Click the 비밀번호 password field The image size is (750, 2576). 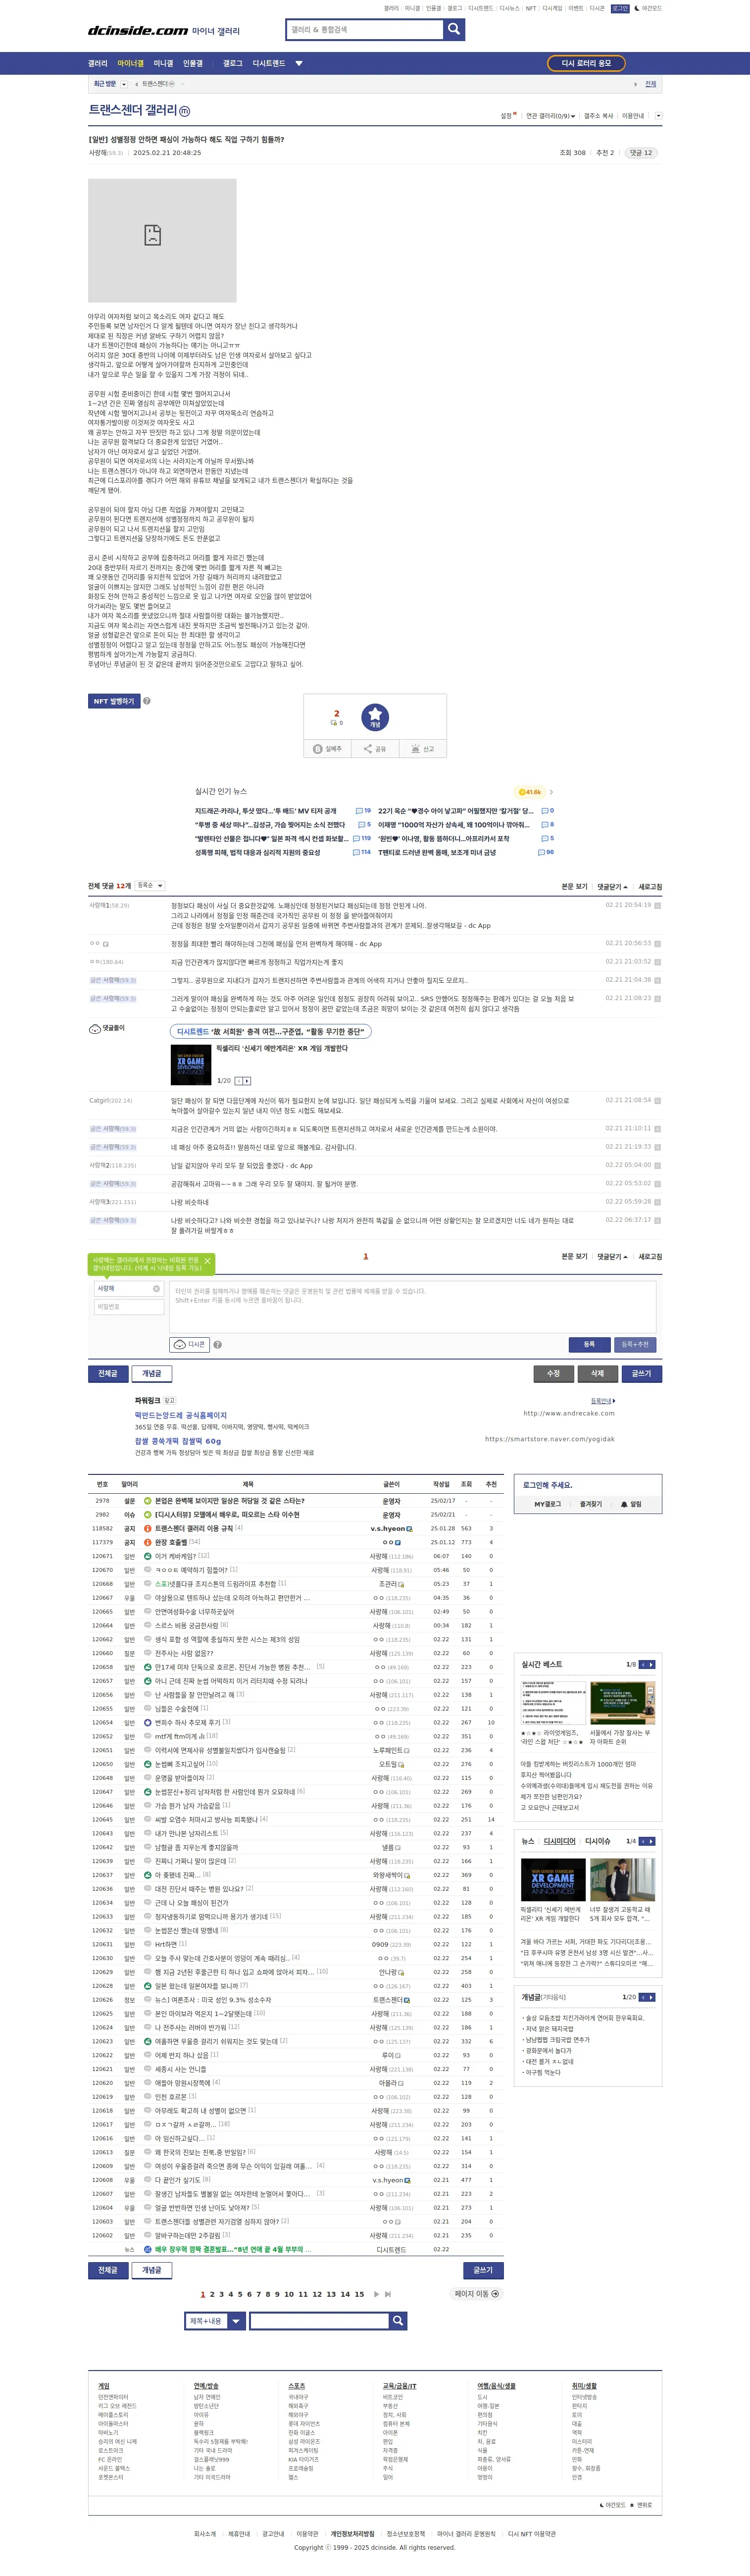[129, 1307]
